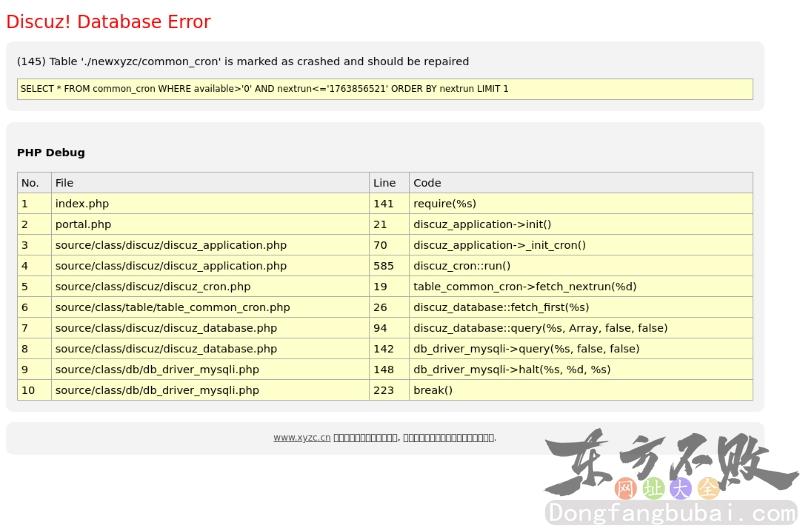Click the No. column header
The width and height of the screenshot is (800, 528).
click(30, 183)
